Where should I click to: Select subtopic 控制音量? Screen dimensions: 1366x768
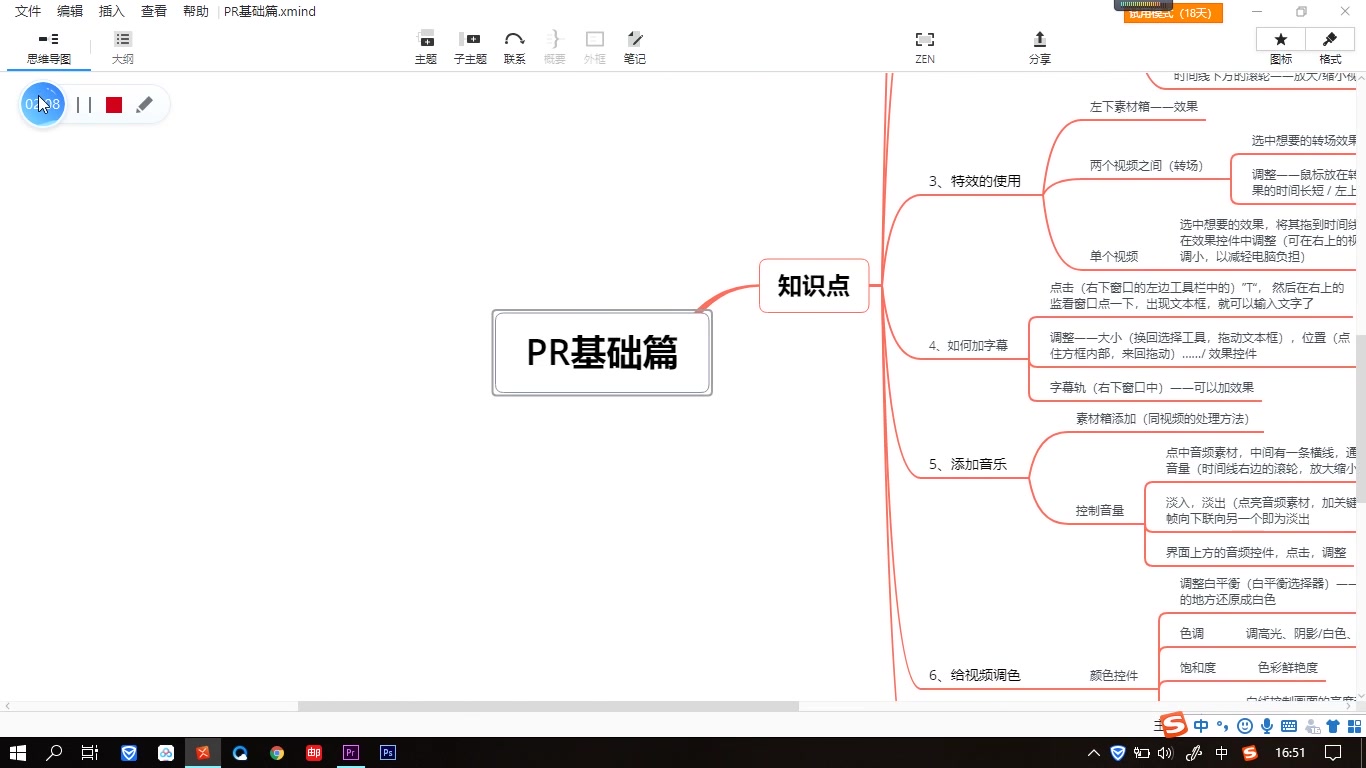(x=1100, y=510)
